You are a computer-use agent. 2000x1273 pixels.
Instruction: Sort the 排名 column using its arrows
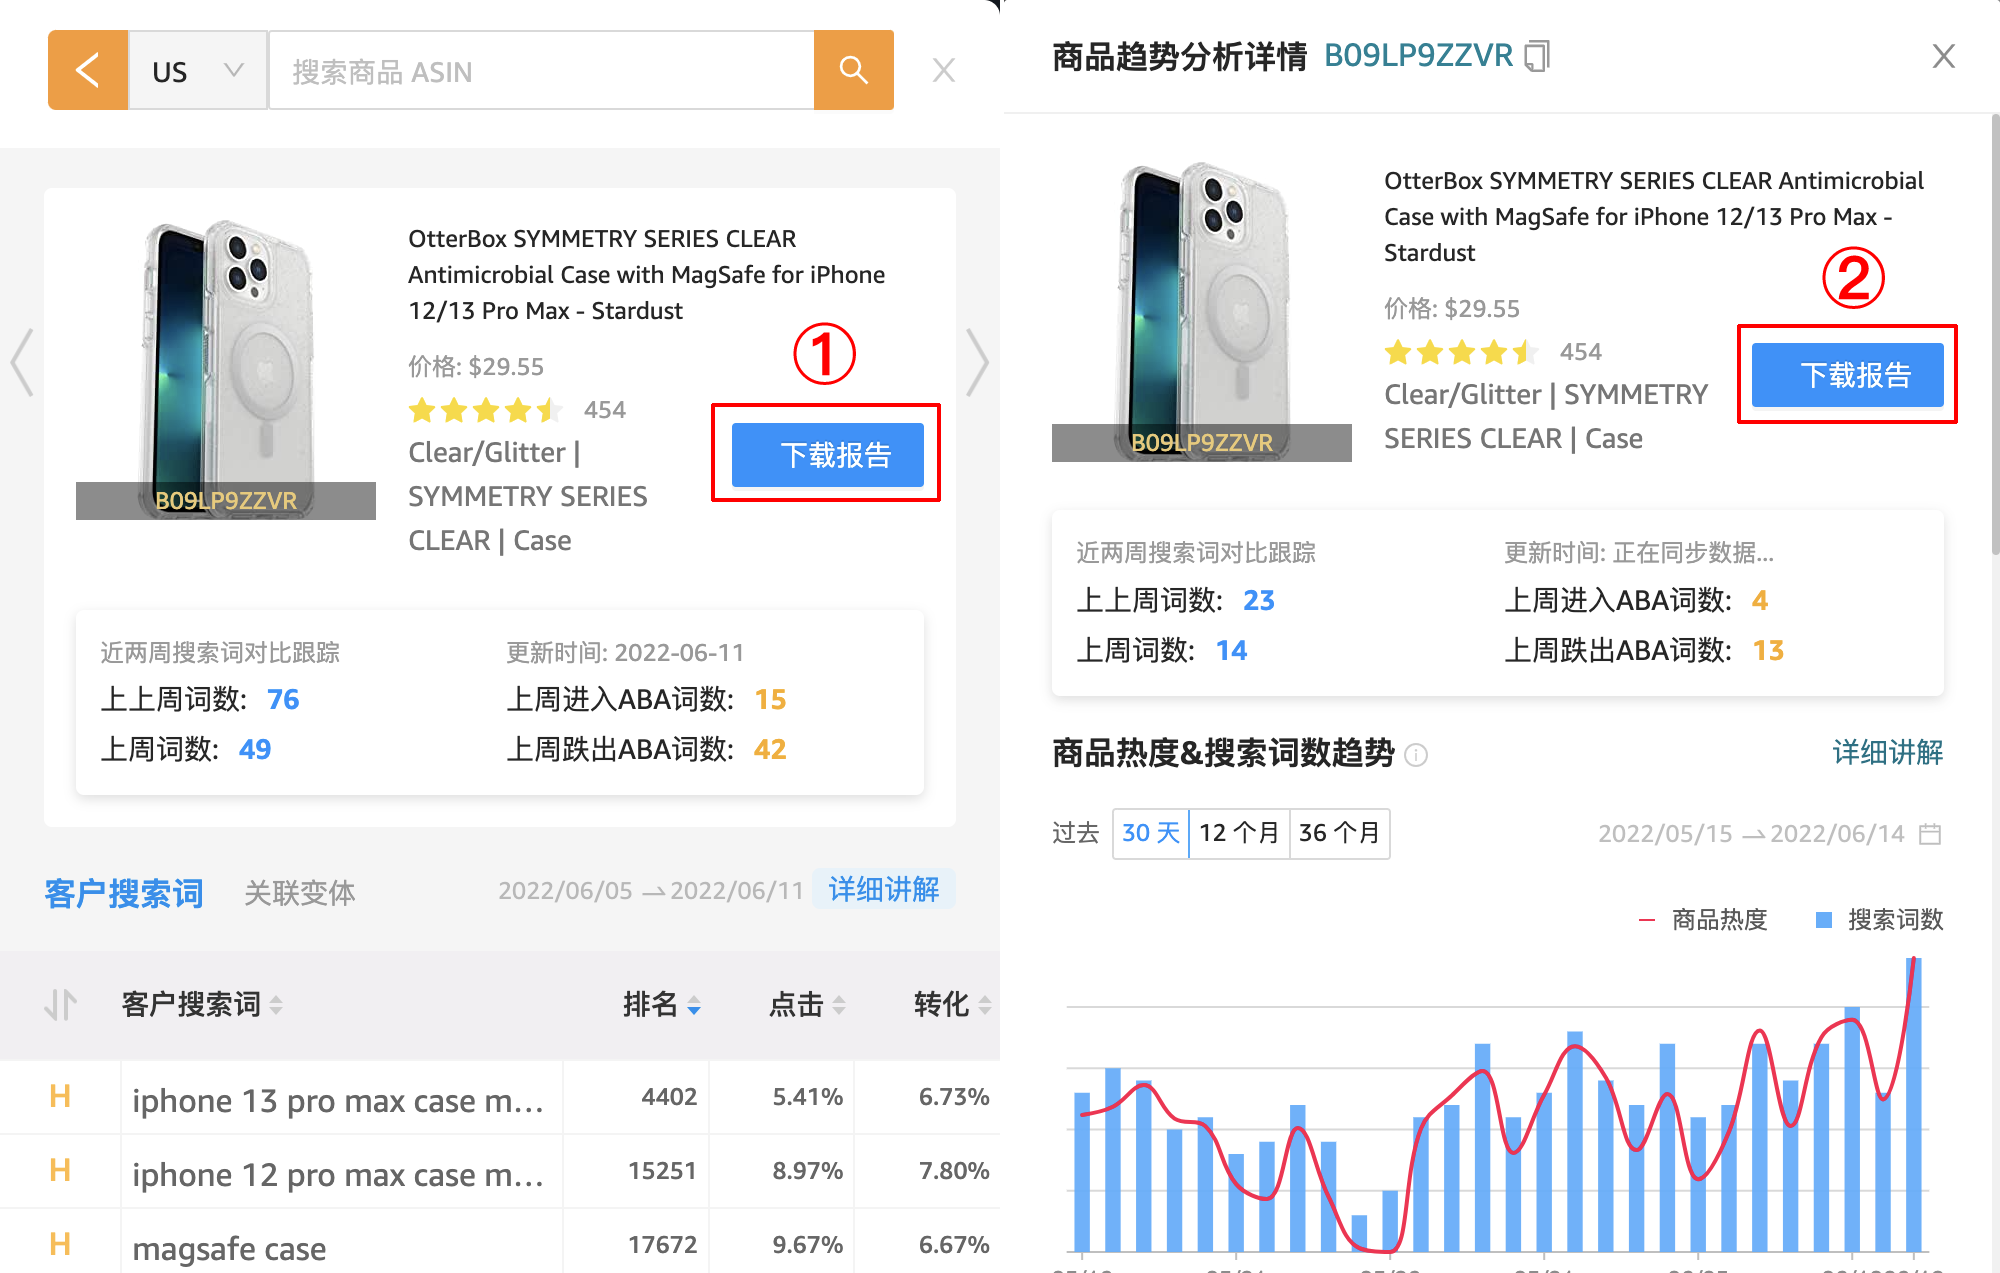[694, 1004]
